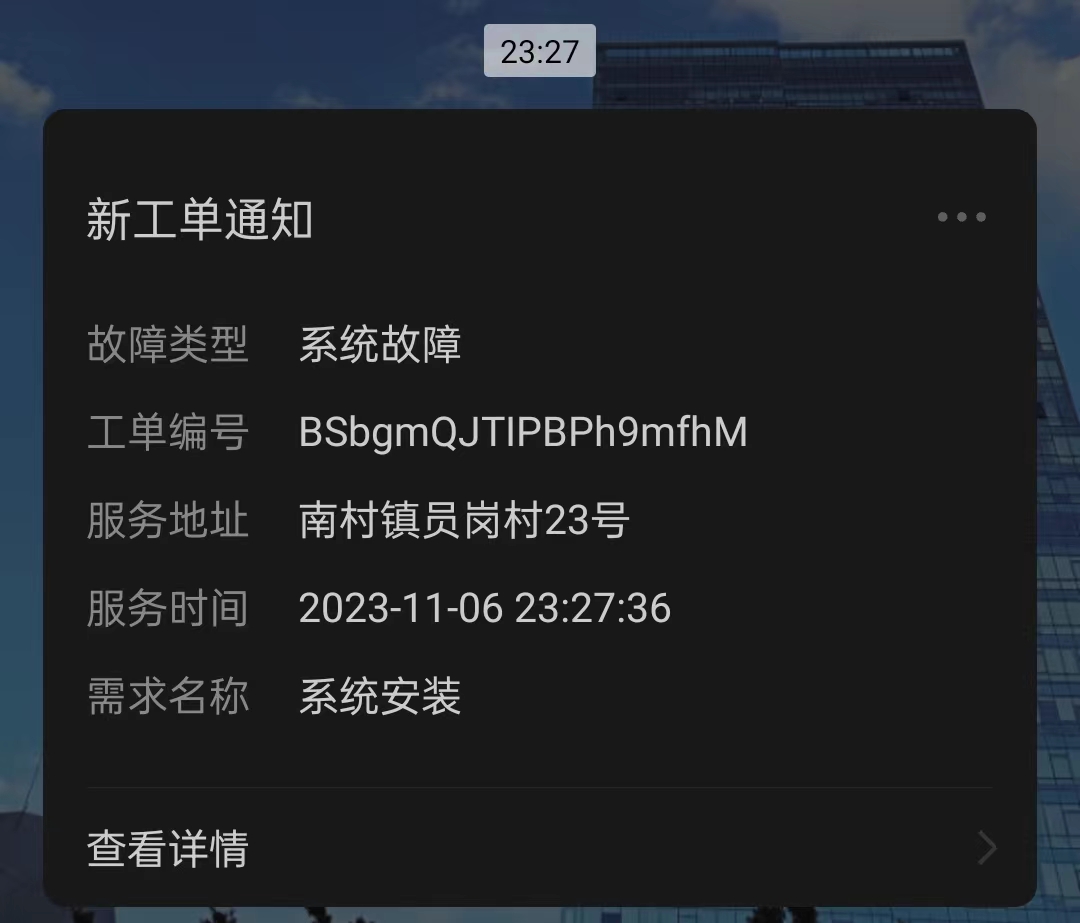Tap the 需求名称 field label

pyautogui.click(x=167, y=696)
